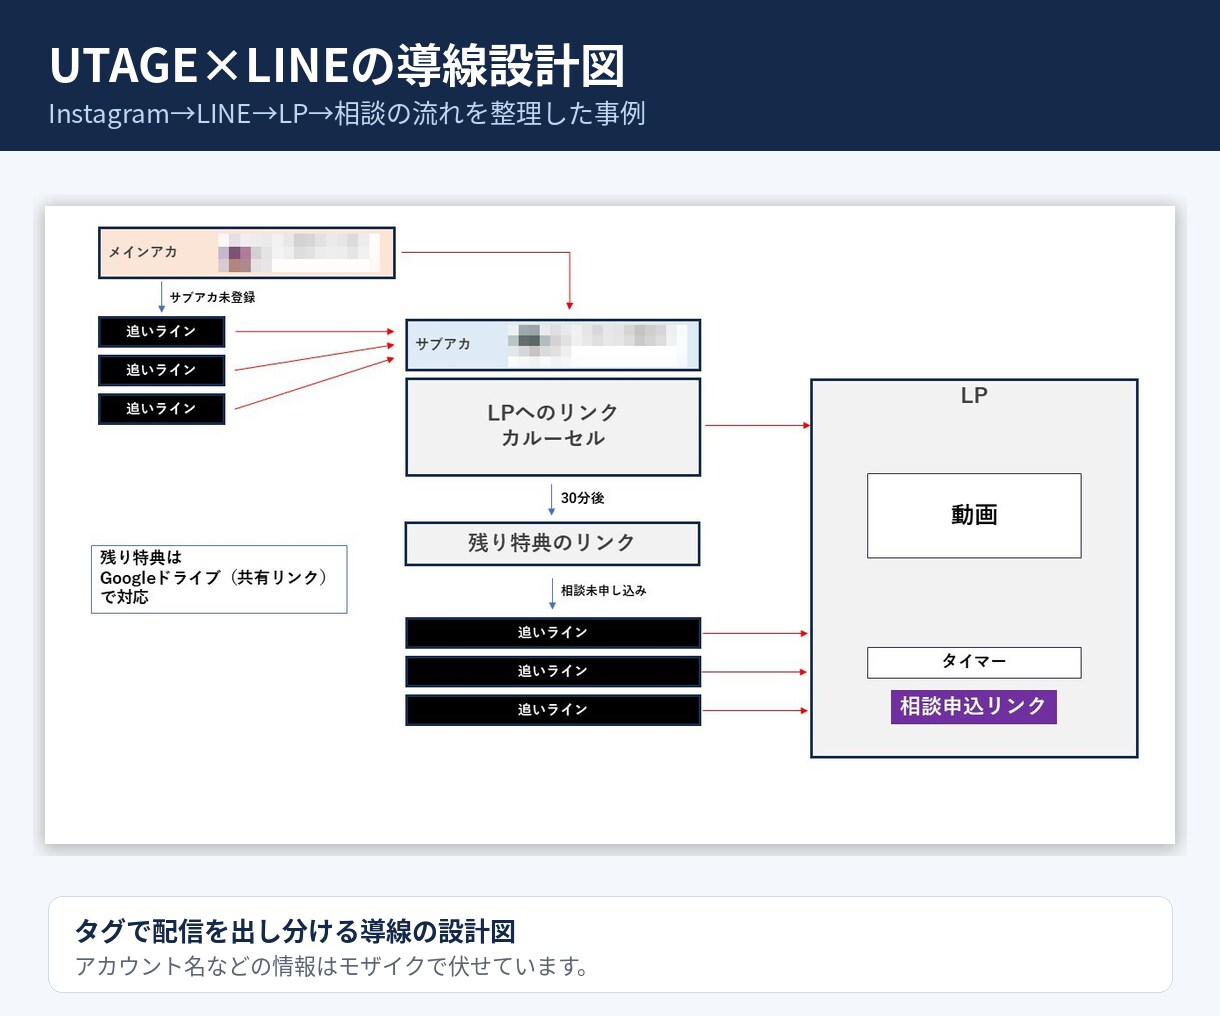Click the mosaic image in サブアカ box
Screen dimensions: 1220x1016
click(x=597, y=345)
